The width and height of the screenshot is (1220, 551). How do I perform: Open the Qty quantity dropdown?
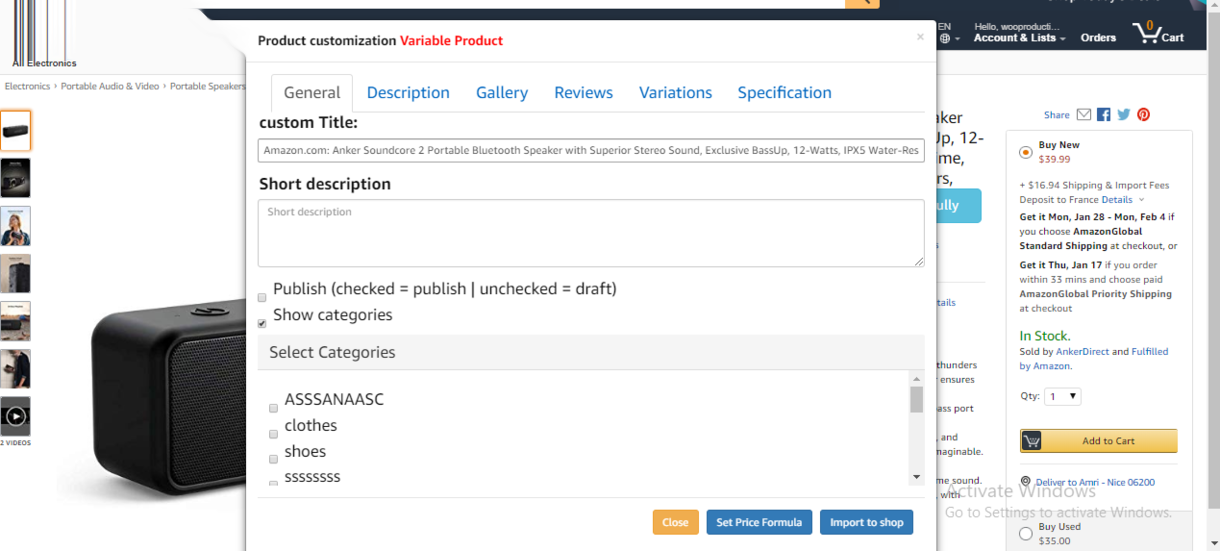tap(1062, 396)
